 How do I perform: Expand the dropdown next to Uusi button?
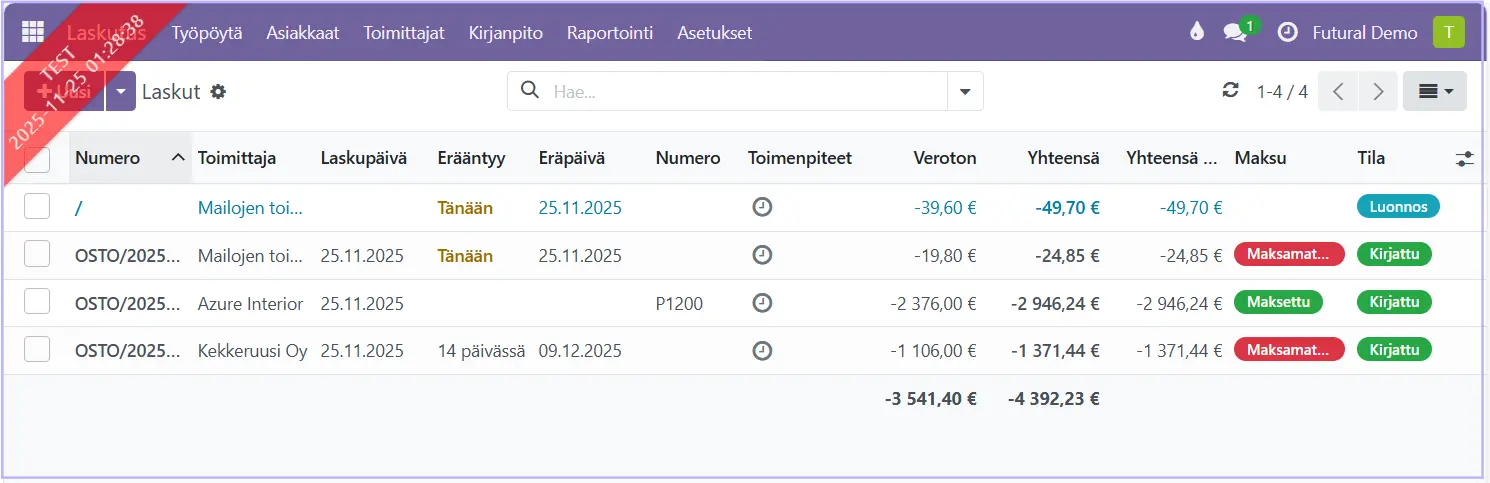[x=120, y=91]
